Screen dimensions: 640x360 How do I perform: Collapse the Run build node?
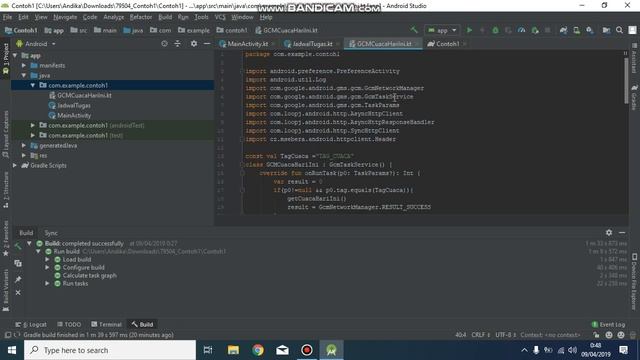[x=38, y=251]
